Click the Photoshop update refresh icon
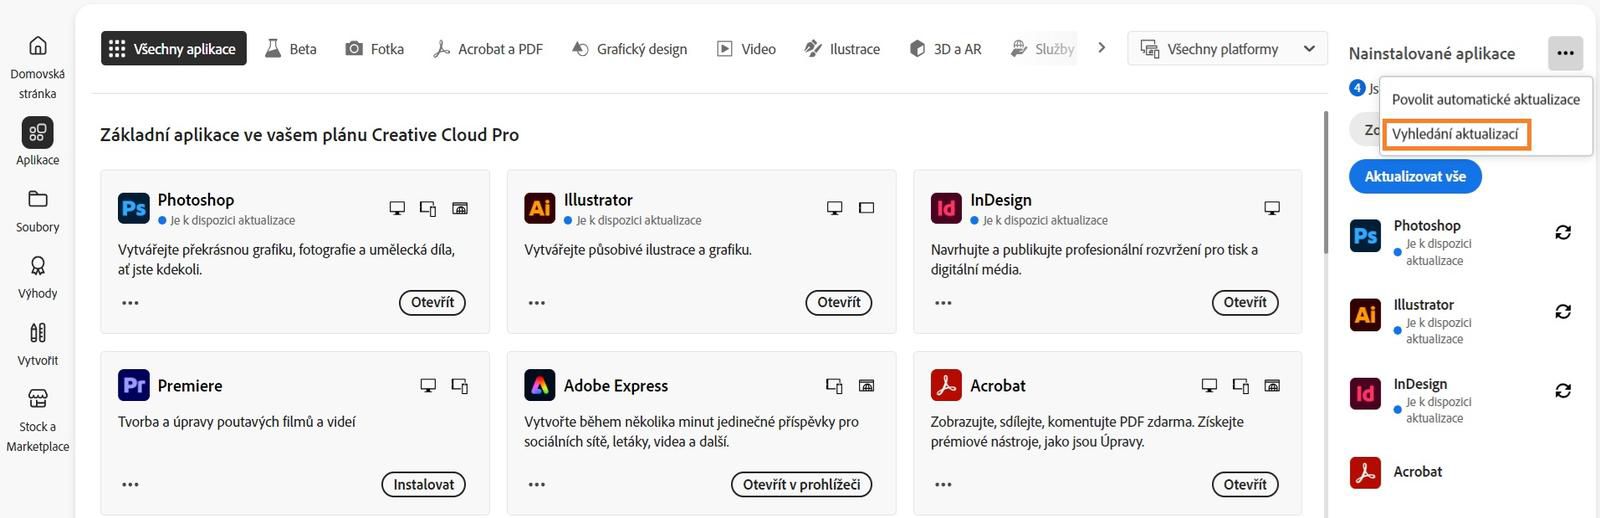 point(1563,232)
